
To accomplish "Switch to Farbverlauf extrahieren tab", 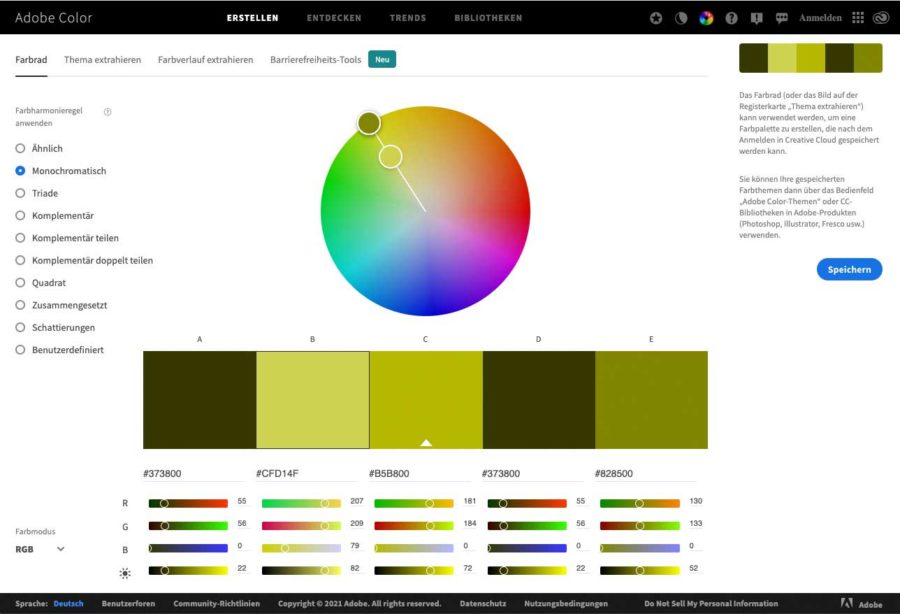I will click(205, 60).
